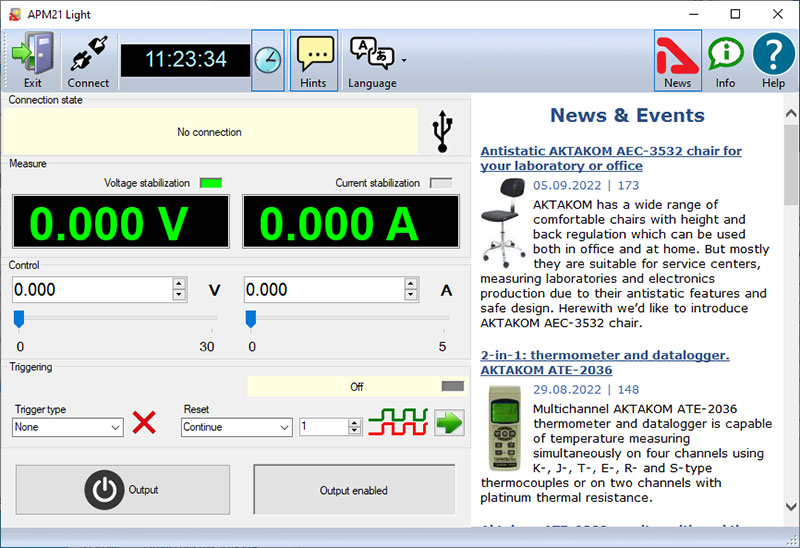Increase current with spinner up arrow

[411, 284]
